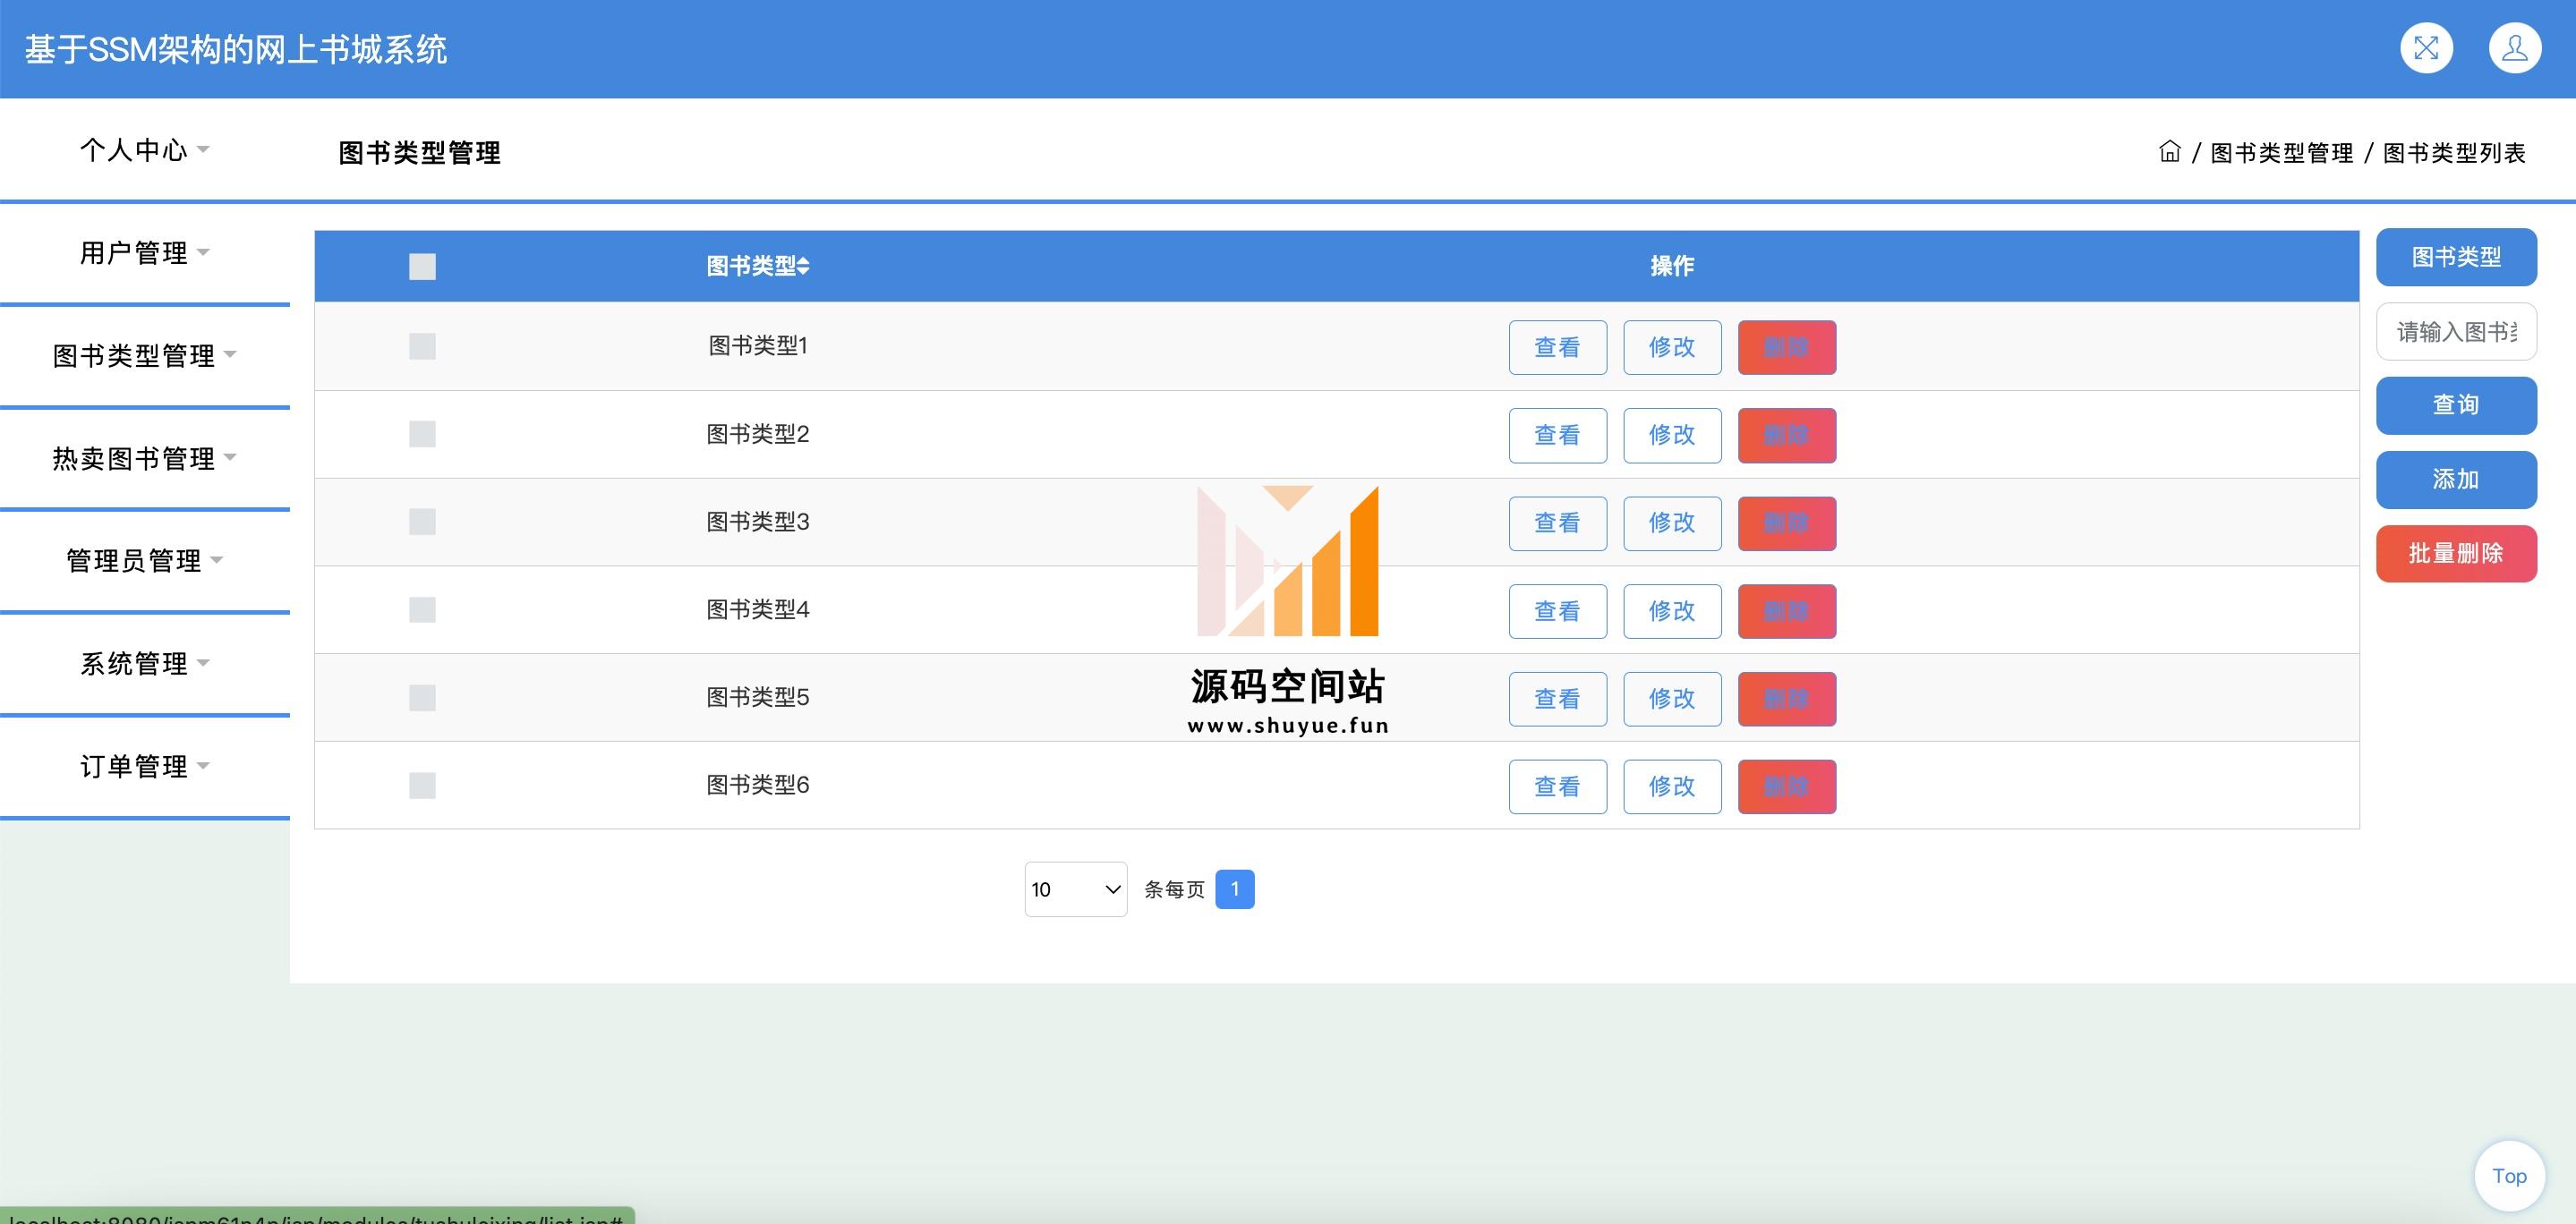Expand the 热卖图书管理 sidebar menu

tap(145, 459)
